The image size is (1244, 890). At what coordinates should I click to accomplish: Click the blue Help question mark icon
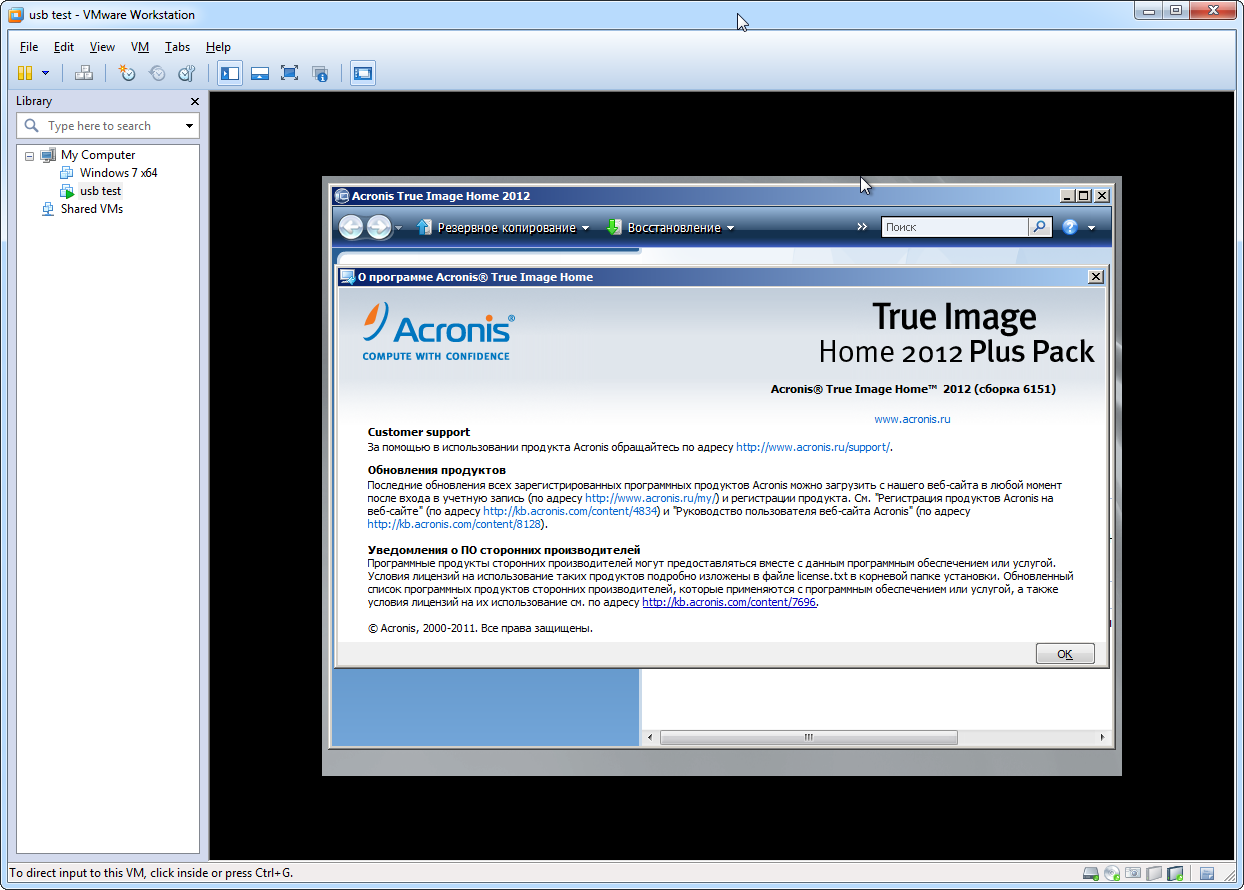tap(1070, 227)
